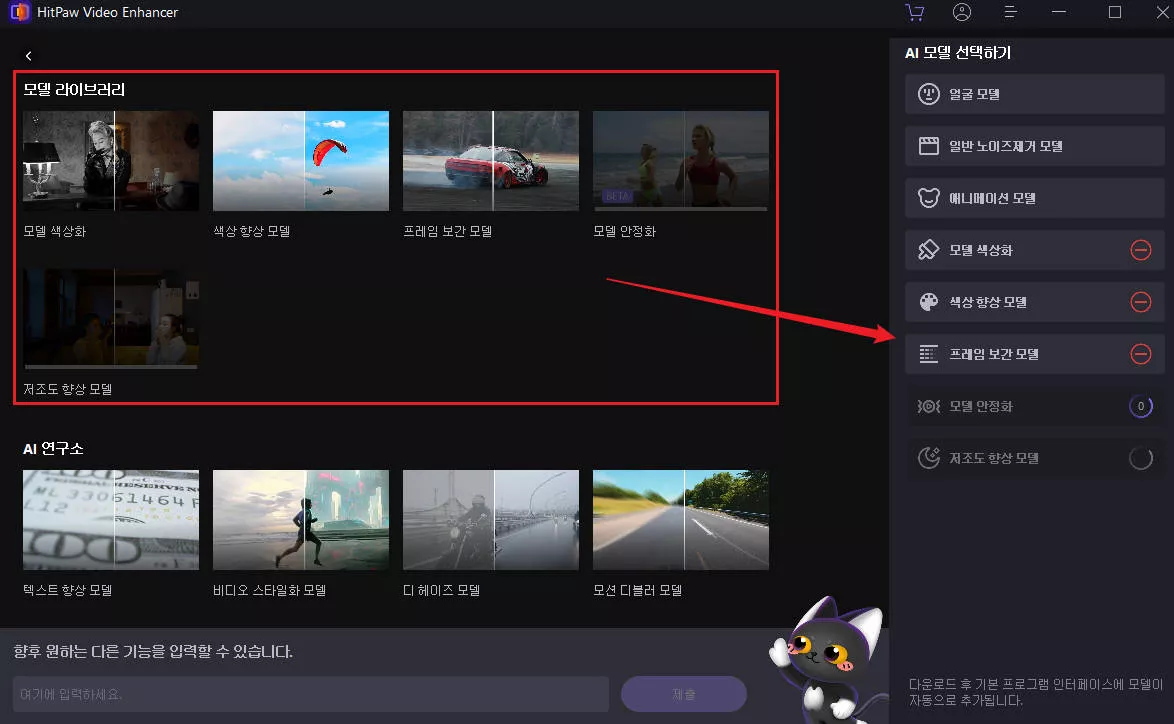The height and width of the screenshot is (724, 1174).
Task: Click the 모델 안정화 download progress circle
Action: coord(1140,406)
